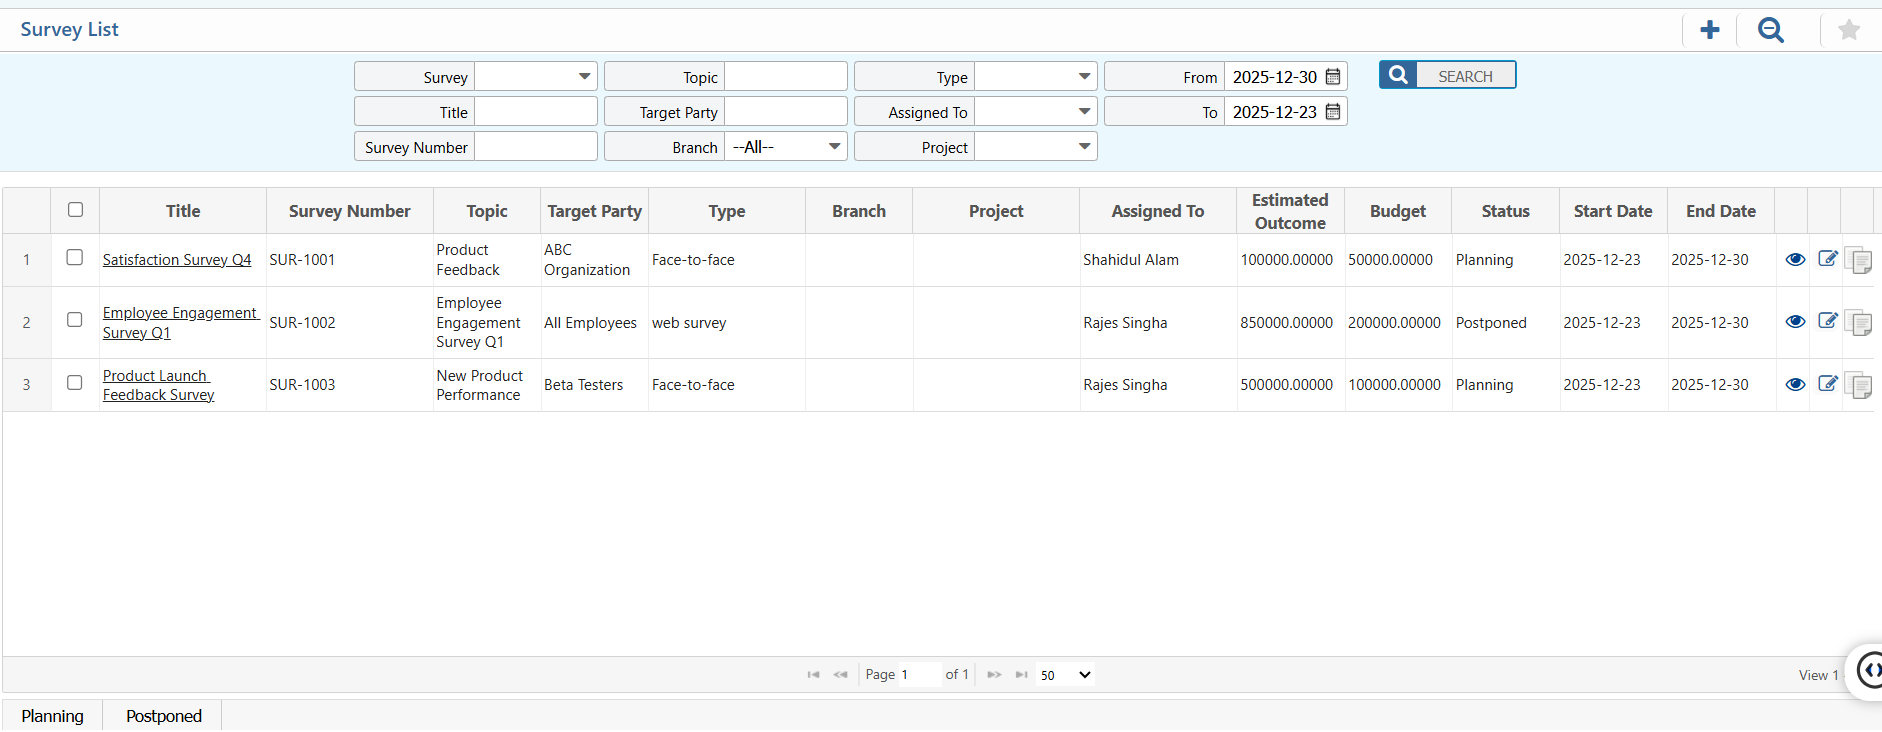Select checkbox for Product Launch Feedback Survey
Viewport: 1882px width, 732px height.
[x=75, y=383]
